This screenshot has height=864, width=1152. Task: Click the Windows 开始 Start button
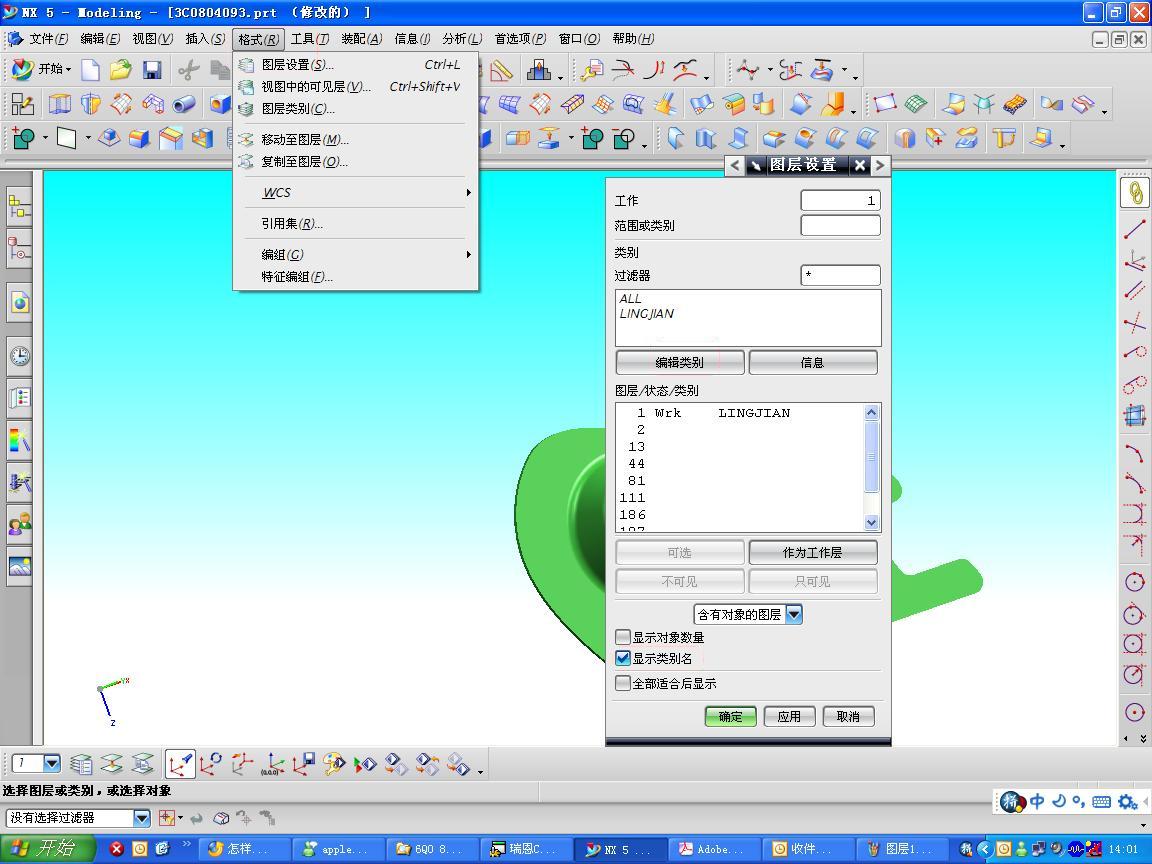tap(46, 849)
